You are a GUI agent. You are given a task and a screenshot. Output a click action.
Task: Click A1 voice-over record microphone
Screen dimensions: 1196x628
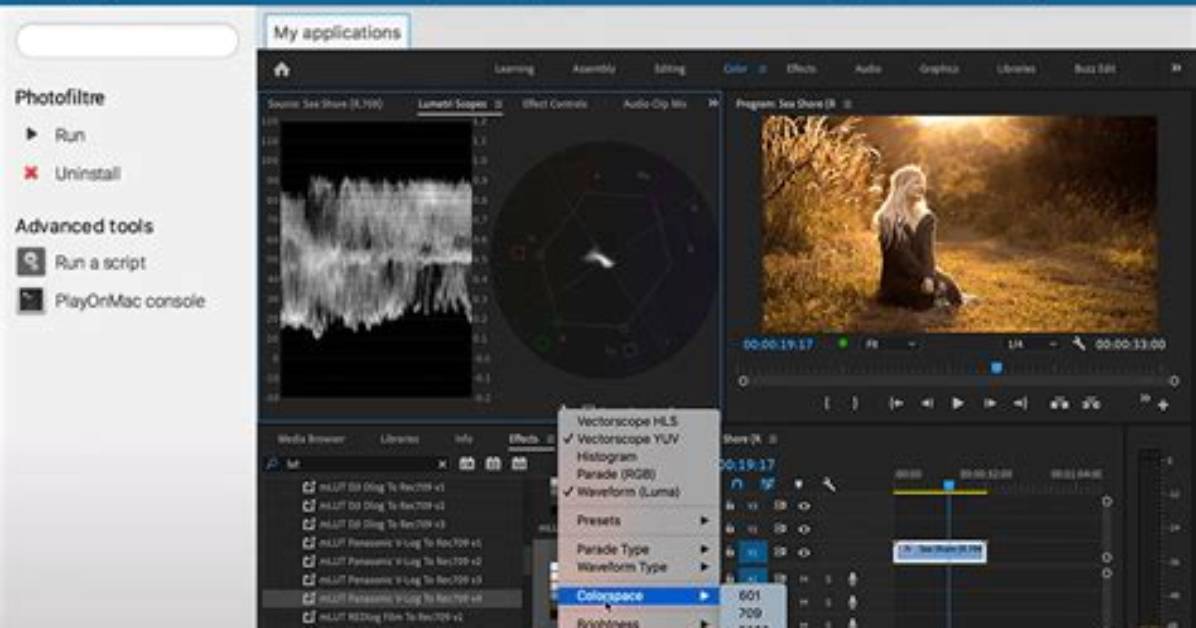click(853, 580)
